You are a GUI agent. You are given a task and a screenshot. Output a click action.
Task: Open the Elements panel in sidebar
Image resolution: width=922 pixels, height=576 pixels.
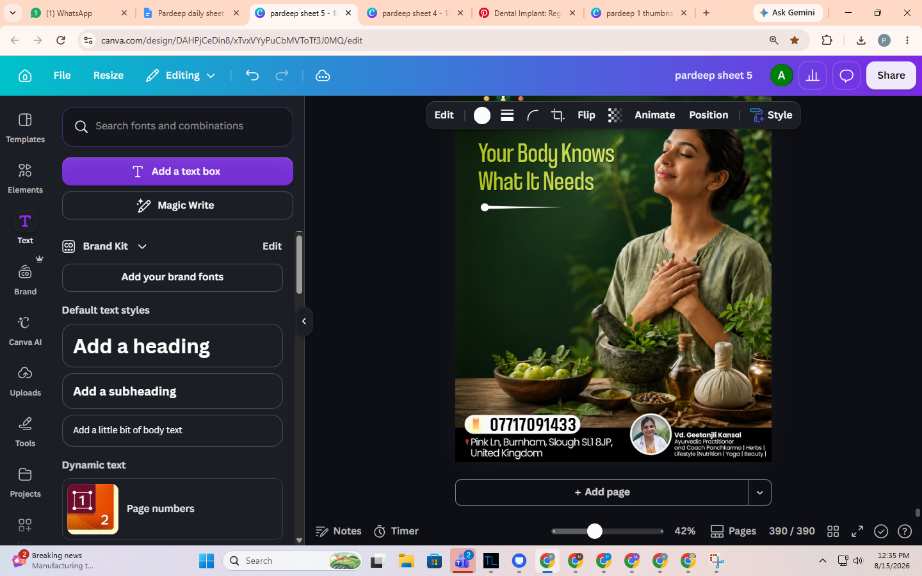[25, 178]
